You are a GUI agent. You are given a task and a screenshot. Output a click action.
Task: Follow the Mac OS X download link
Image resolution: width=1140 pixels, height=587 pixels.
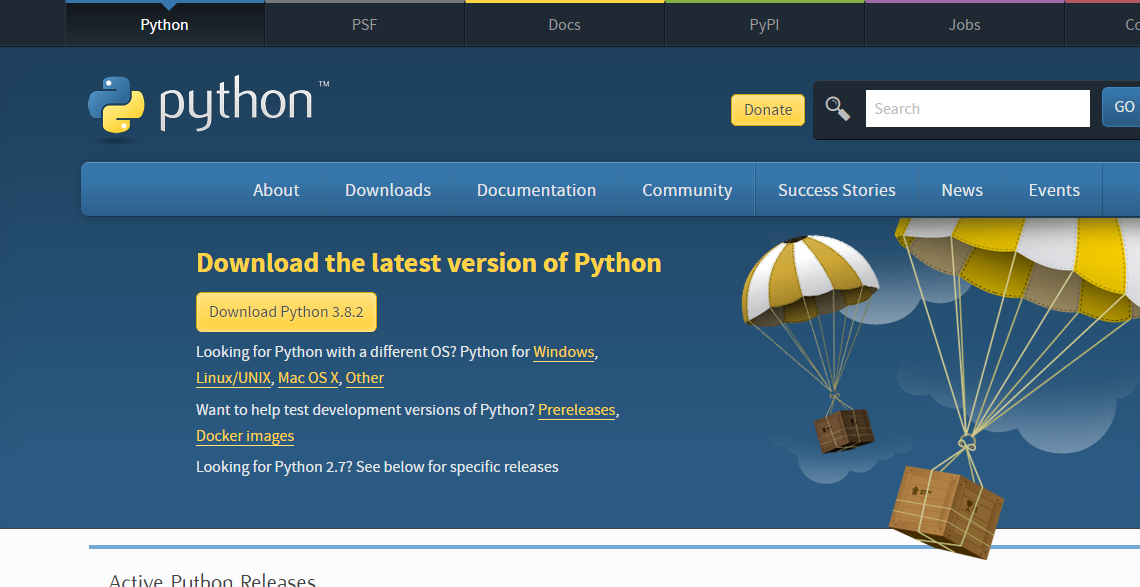click(x=308, y=378)
